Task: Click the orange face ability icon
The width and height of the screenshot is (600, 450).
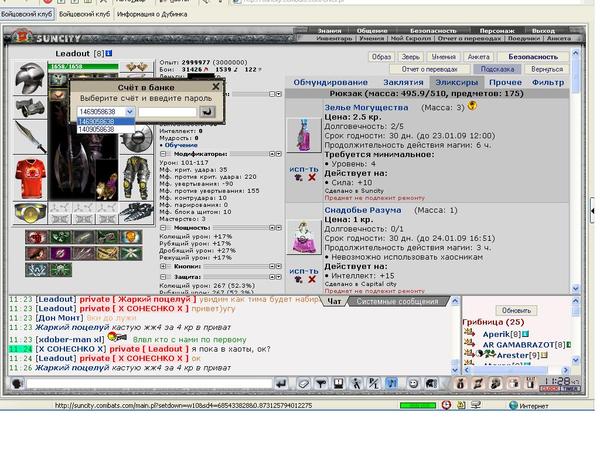Action: [x=131, y=237]
